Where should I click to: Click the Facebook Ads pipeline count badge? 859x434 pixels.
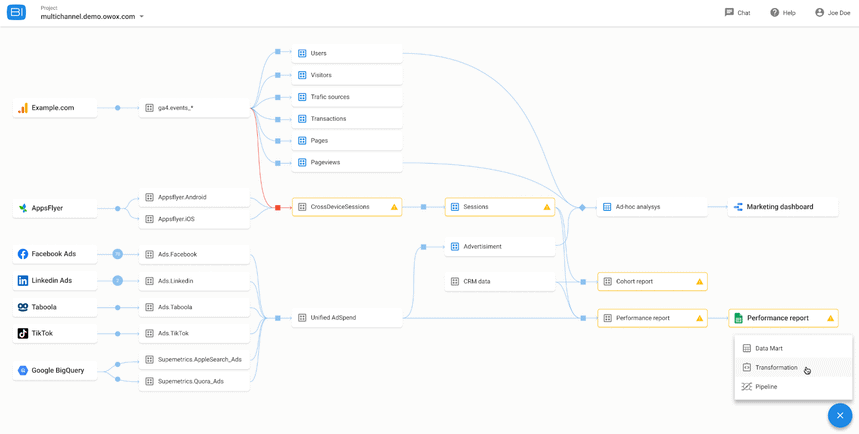tap(117, 254)
